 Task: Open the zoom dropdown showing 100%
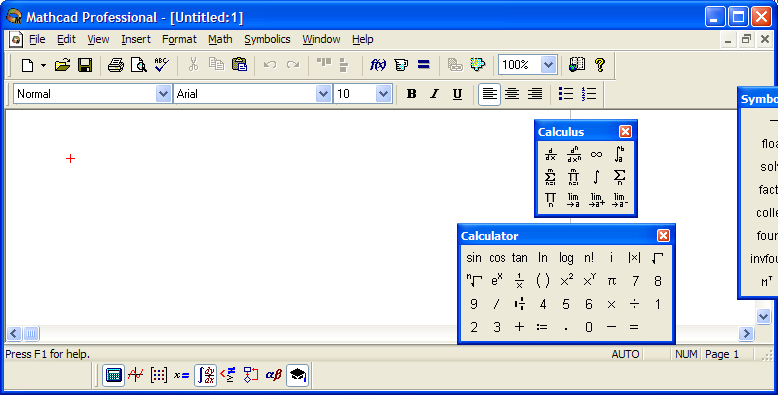[x=548, y=65]
